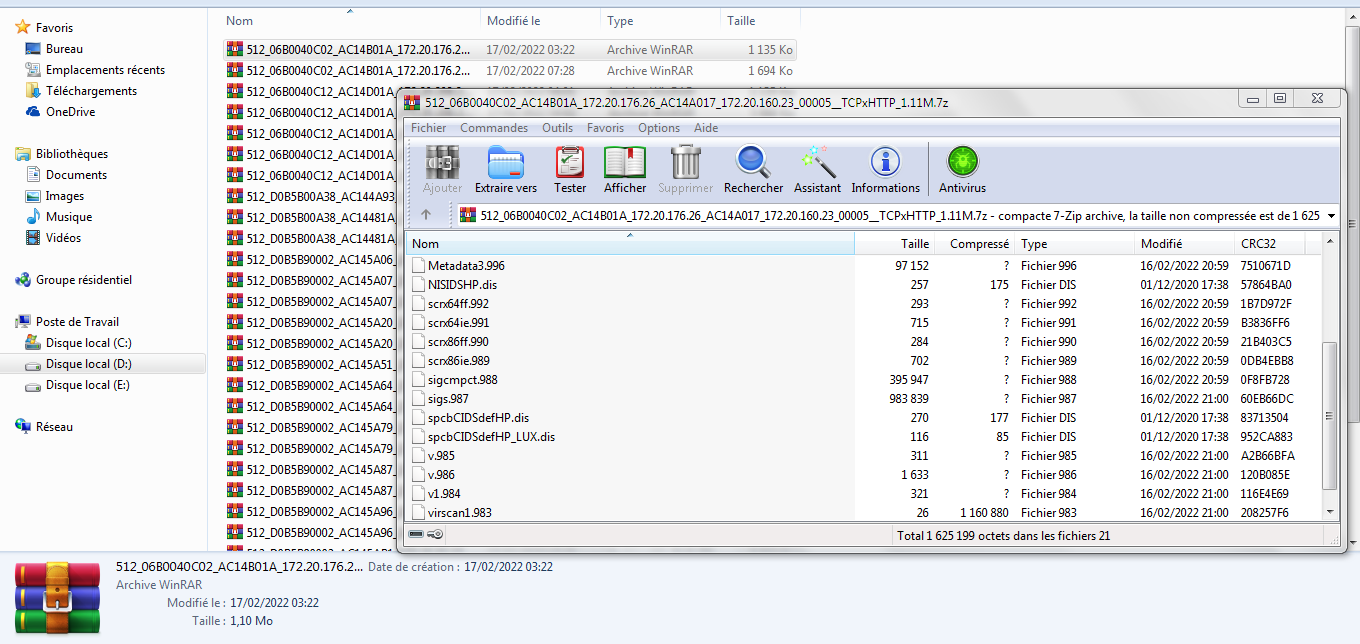
Task: Sort archive files by Taille column
Action: (914, 244)
